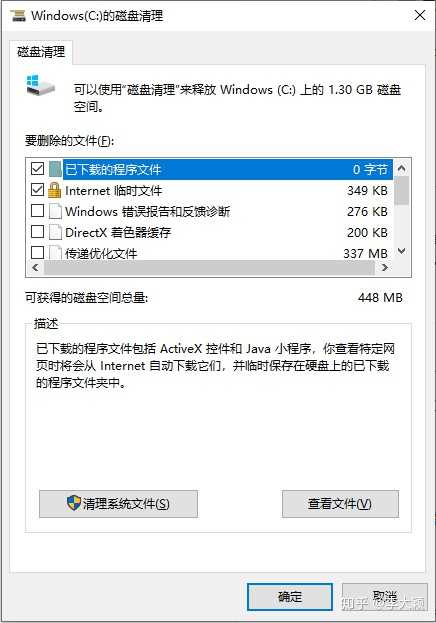
Task: Click the lock icon for Internet 临时文件
Action: tap(54, 190)
